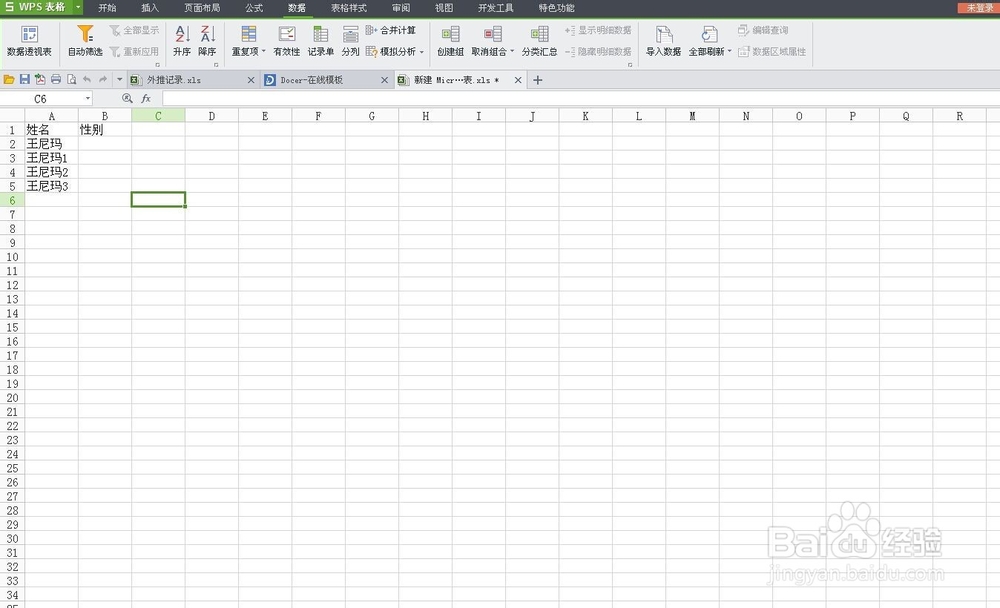Click 导入数据 import data

(663, 41)
